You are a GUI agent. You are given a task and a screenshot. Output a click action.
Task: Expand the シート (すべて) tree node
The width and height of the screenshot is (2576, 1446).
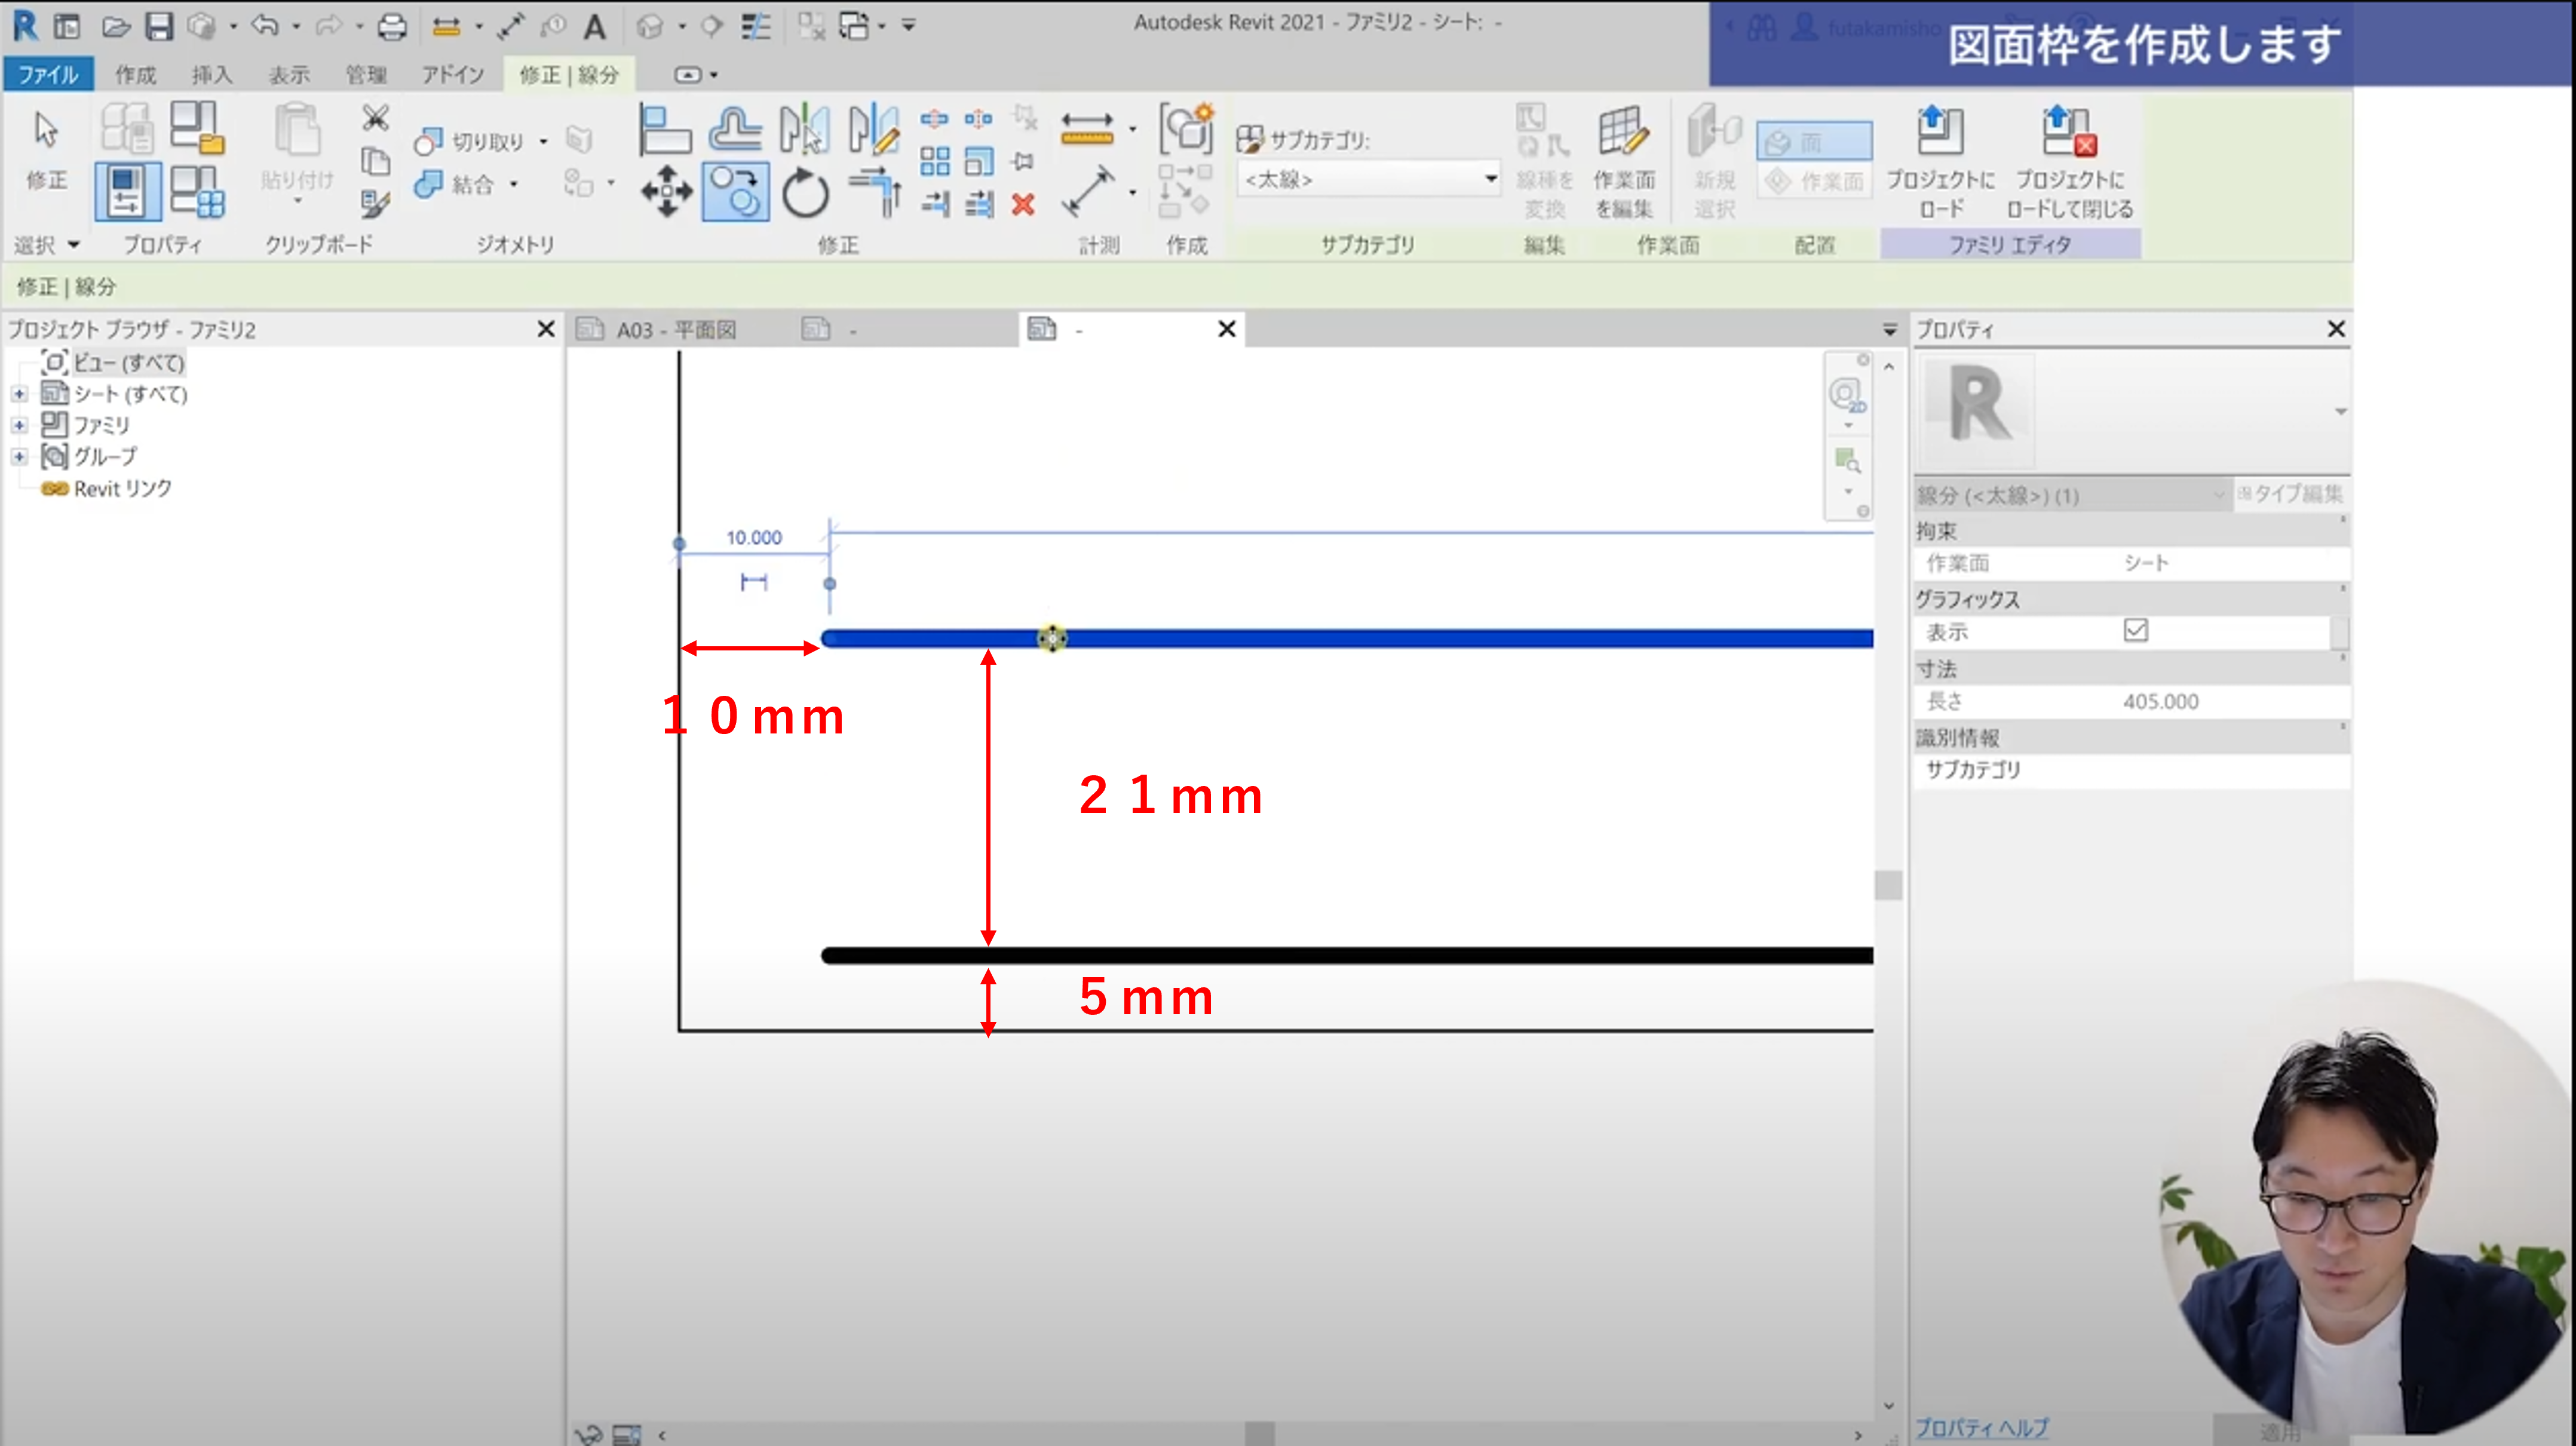[19, 394]
